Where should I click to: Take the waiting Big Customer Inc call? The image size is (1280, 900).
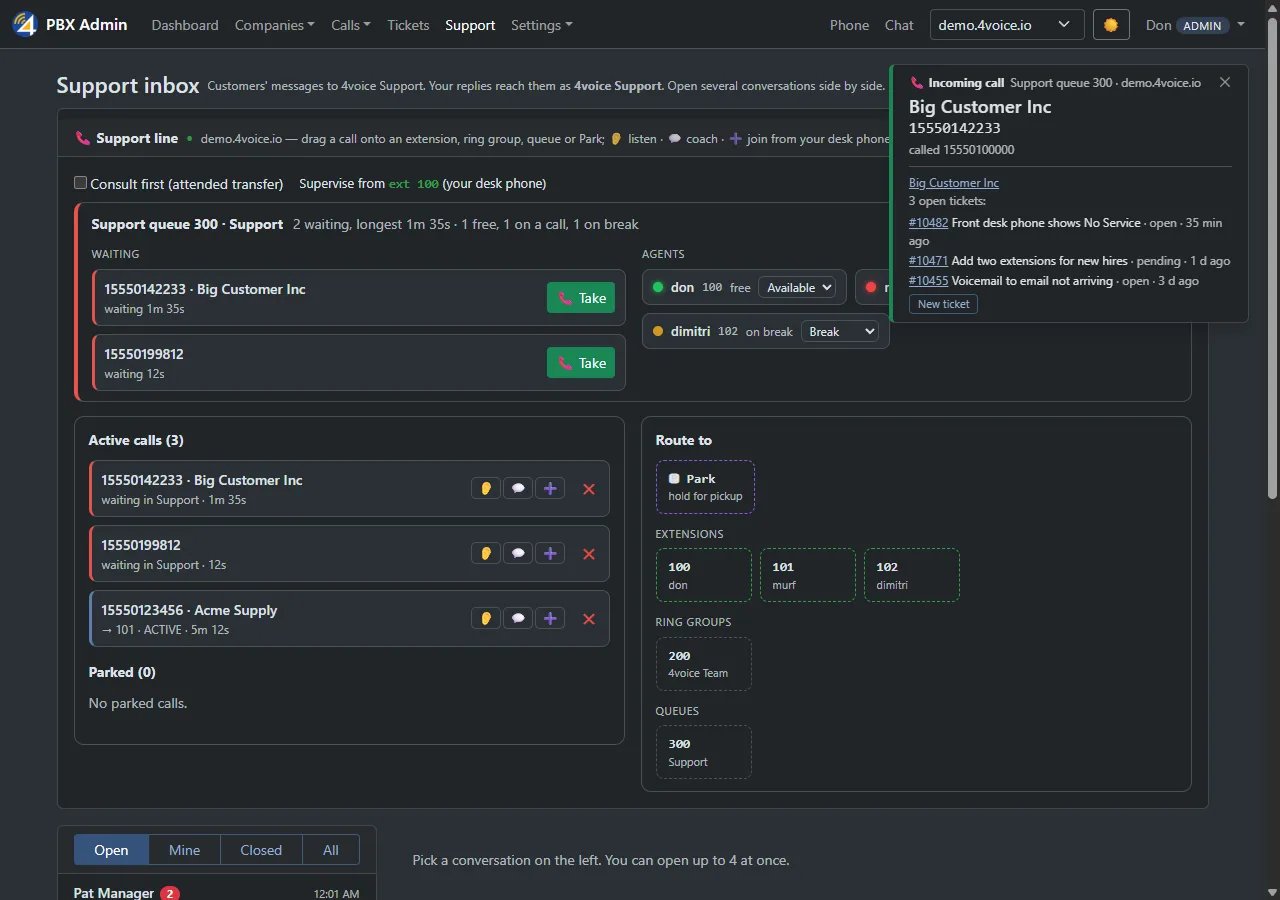pyautogui.click(x=581, y=298)
